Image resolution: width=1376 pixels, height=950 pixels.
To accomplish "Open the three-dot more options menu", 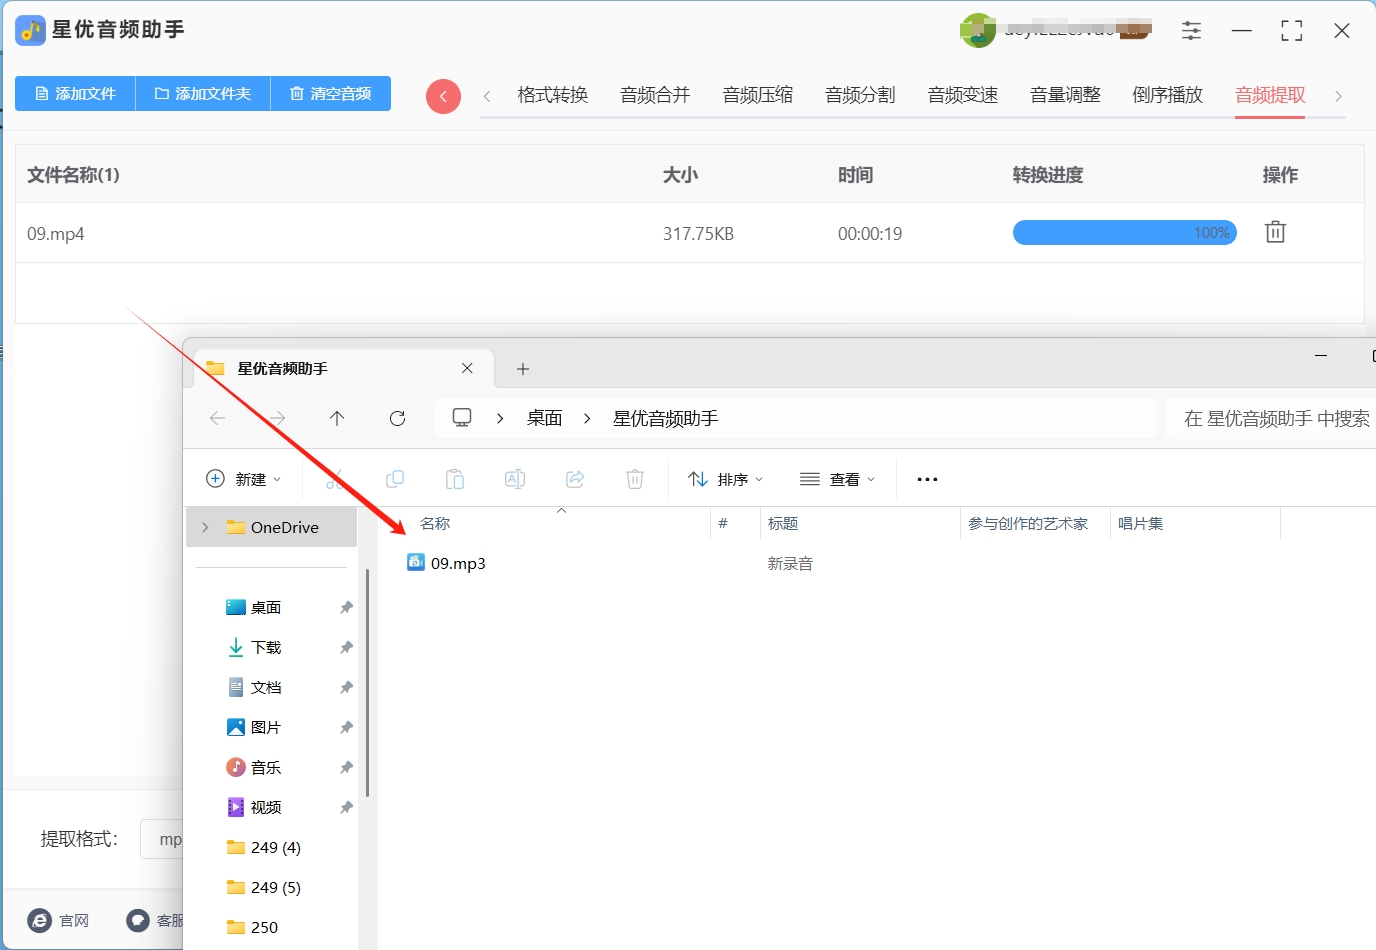I will tap(927, 479).
